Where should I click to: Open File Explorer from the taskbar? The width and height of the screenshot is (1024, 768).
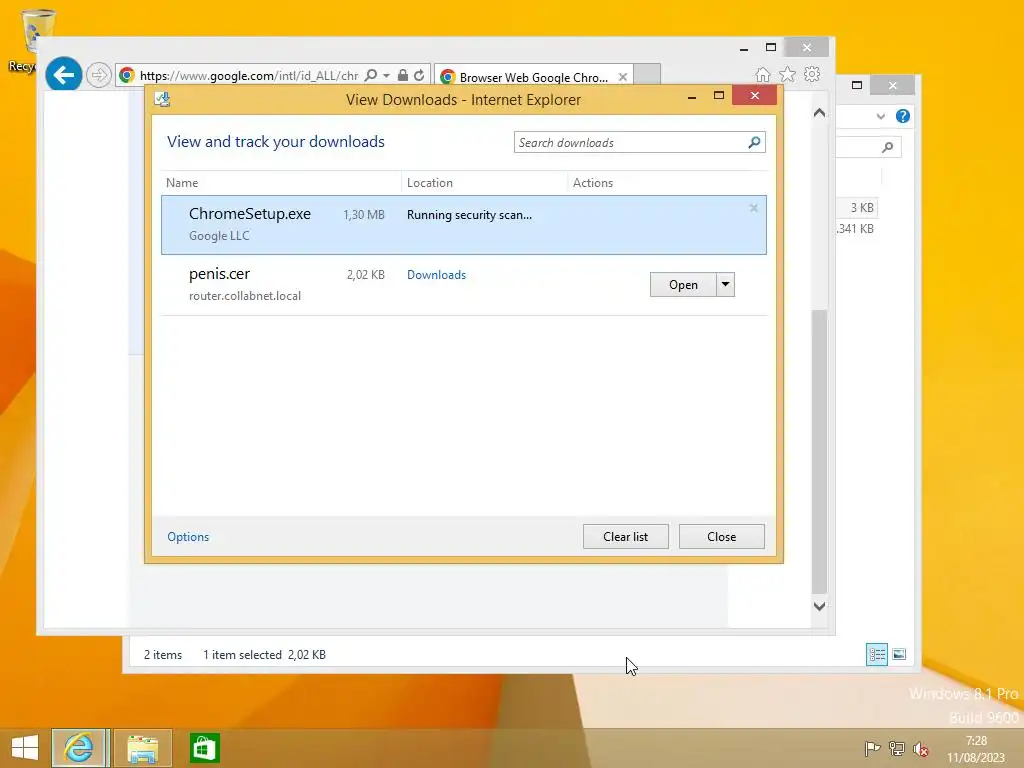(x=143, y=748)
